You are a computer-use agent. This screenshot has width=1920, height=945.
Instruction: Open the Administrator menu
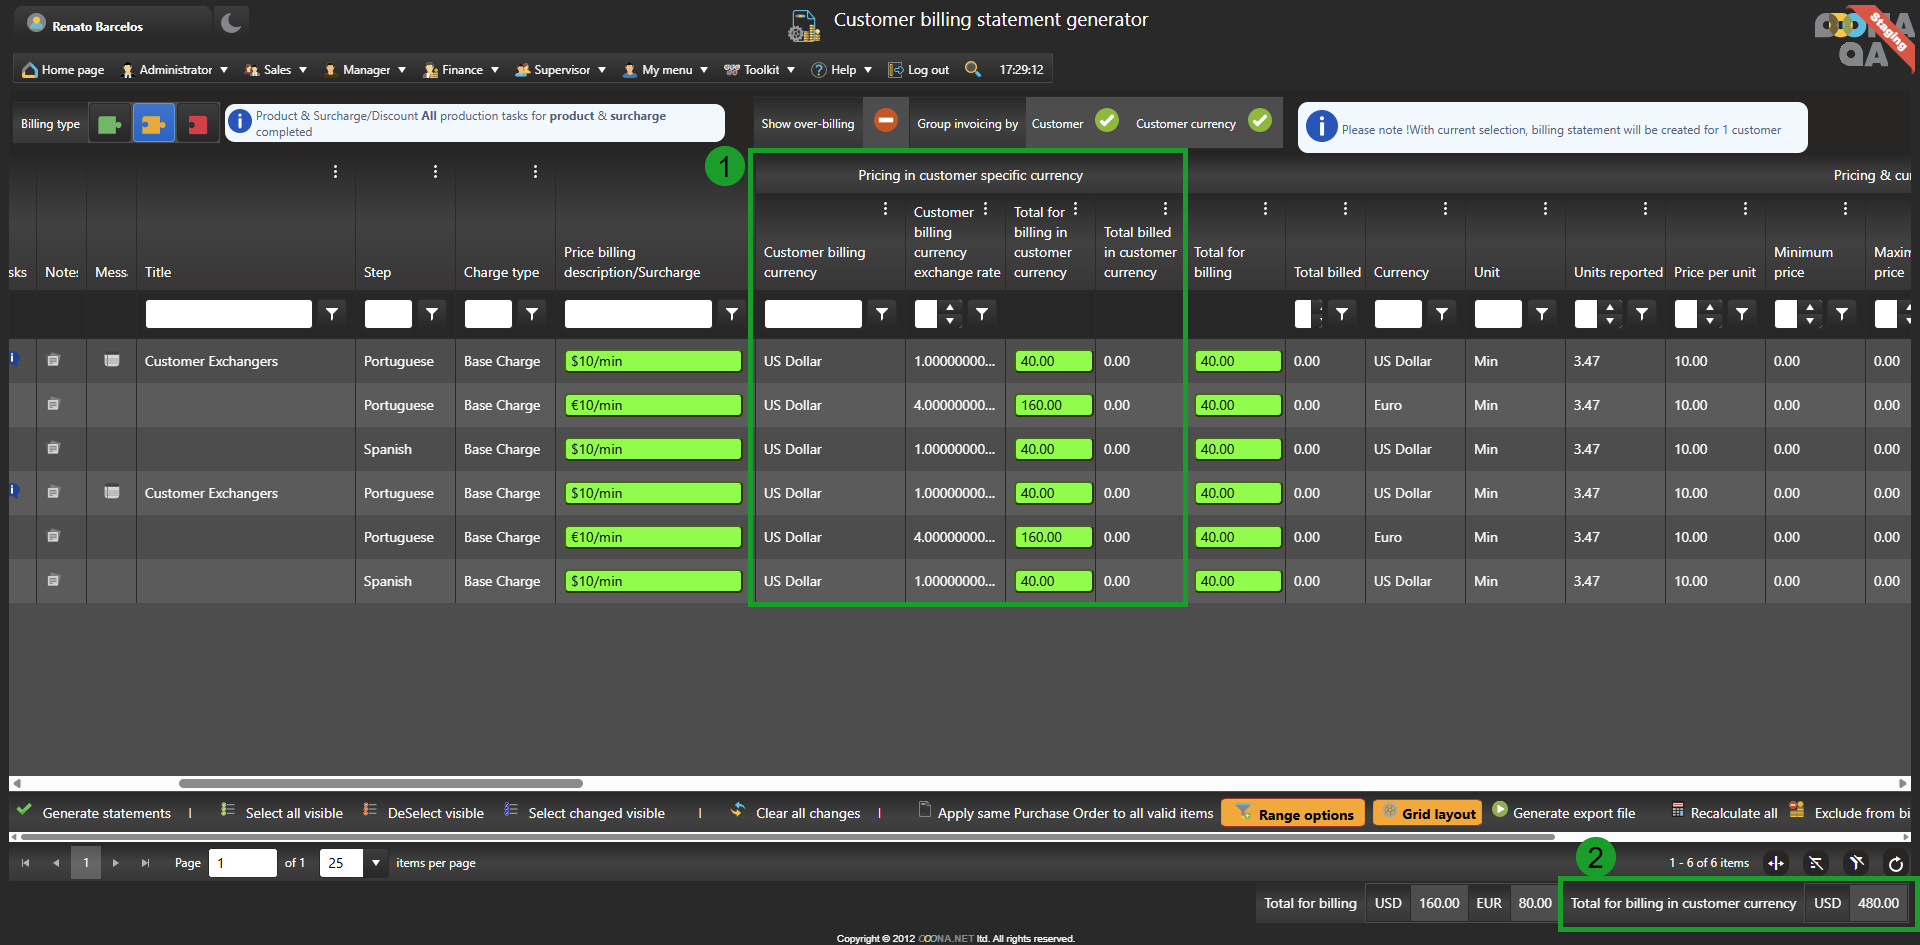click(x=175, y=70)
